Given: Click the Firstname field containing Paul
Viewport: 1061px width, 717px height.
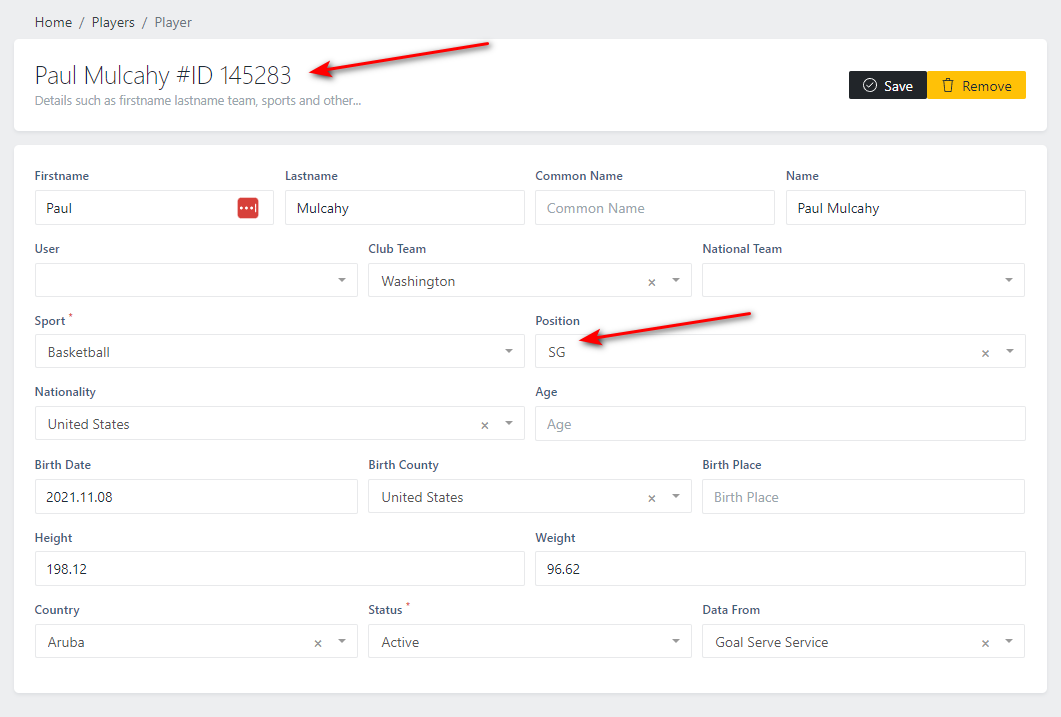Looking at the screenshot, I should [154, 208].
